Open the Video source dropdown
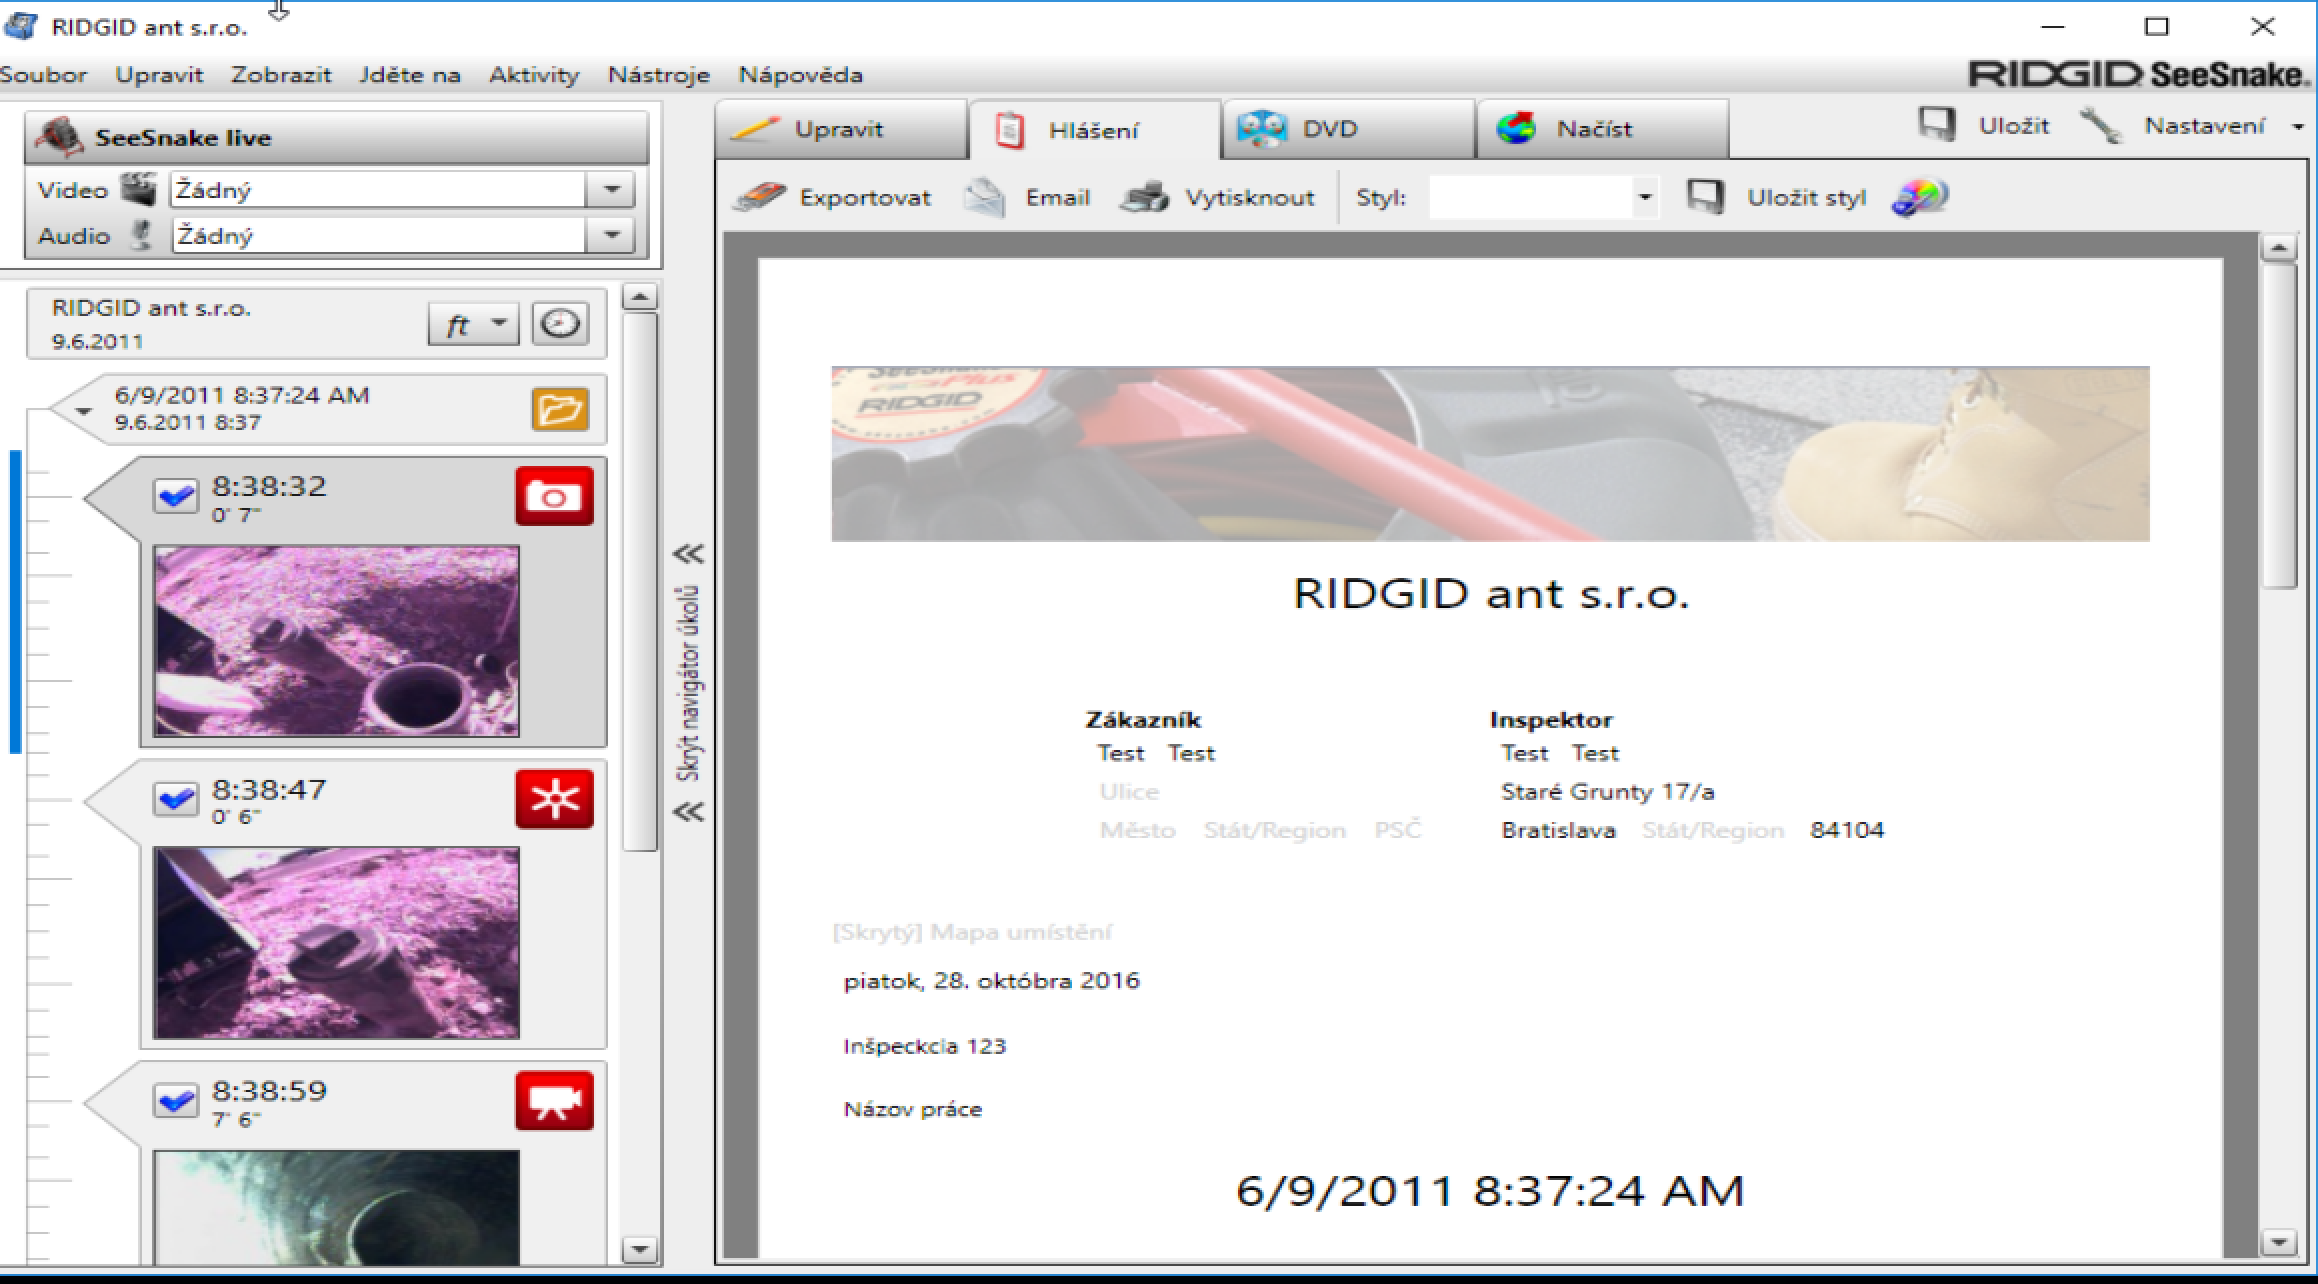Viewport: 2318px width, 1284px height. click(610, 189)
